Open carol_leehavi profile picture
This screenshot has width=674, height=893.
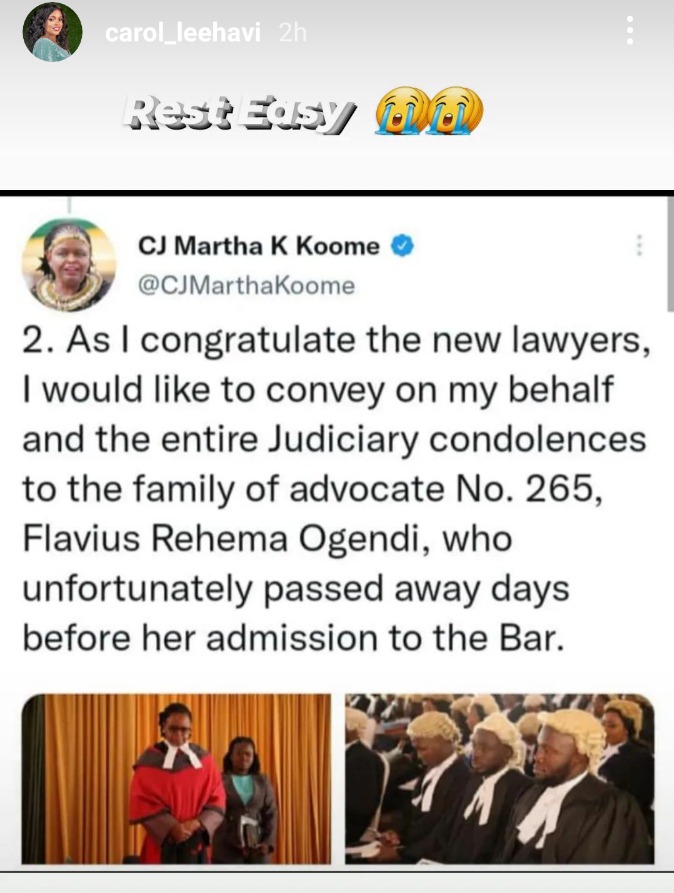pos(52,32)
